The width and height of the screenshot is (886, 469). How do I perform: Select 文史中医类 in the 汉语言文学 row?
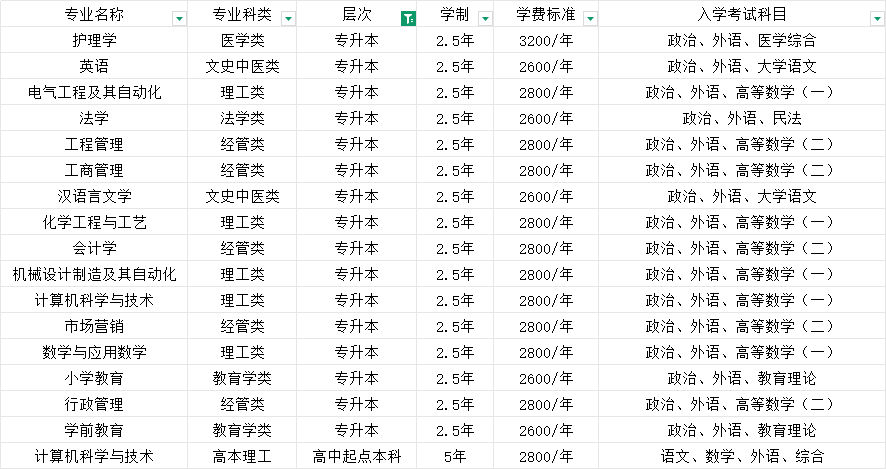(x=242, y=196)
